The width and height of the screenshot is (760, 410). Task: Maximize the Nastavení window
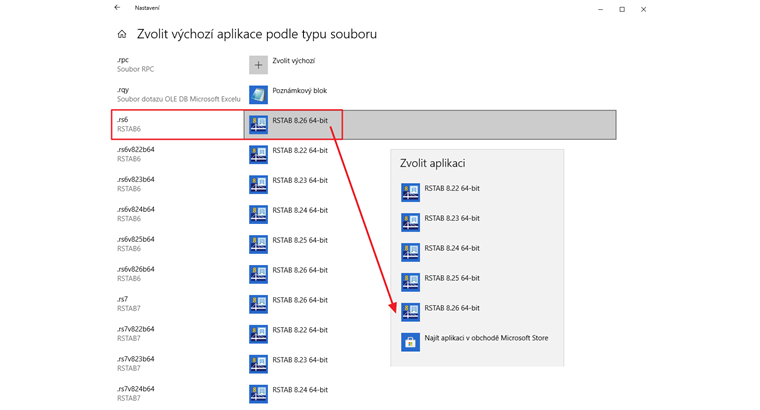622,9
